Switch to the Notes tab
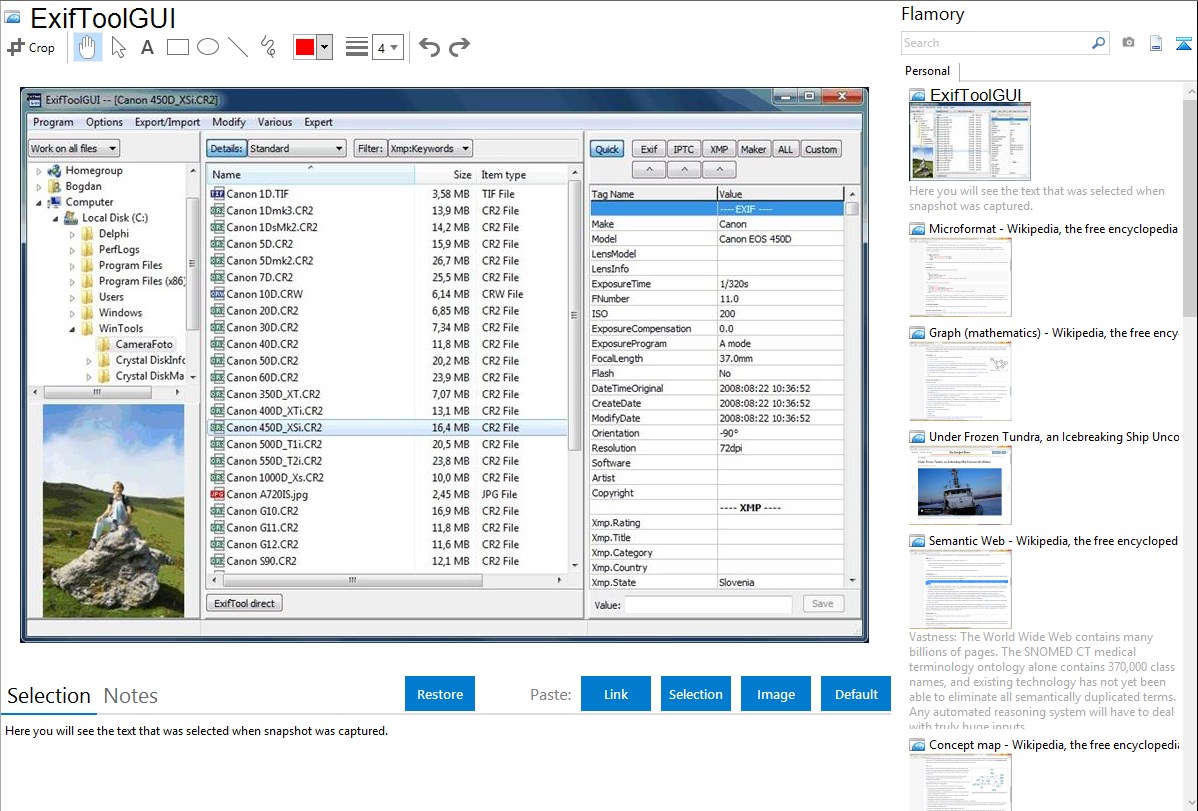1198x811 pixels. click(x=131, y=696)
